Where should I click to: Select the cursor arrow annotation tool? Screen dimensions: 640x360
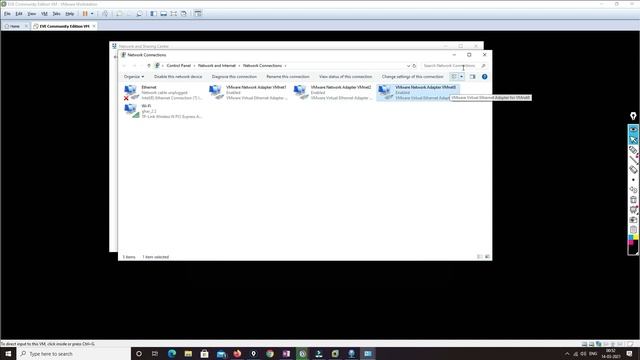click(633, 140)
